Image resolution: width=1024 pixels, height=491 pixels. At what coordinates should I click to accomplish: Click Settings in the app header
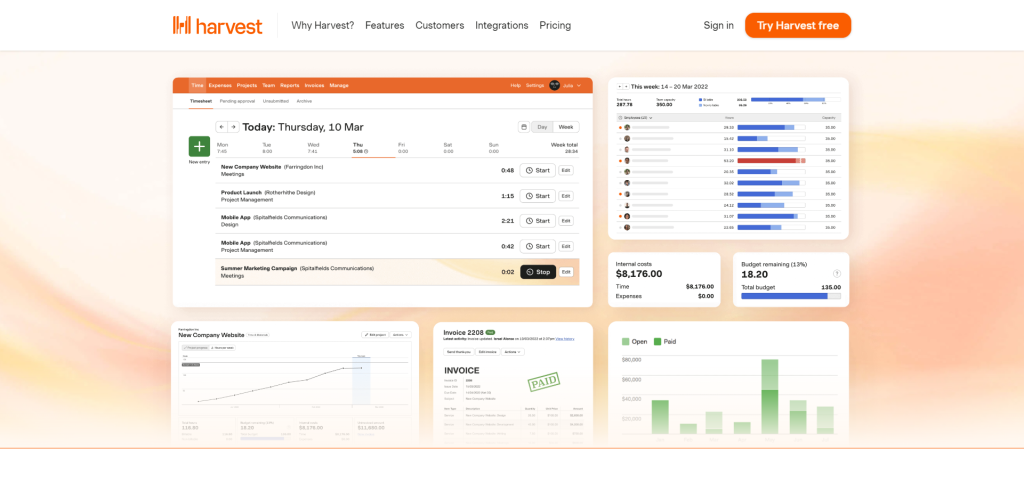pyautogui.click(x=535, y=86)
